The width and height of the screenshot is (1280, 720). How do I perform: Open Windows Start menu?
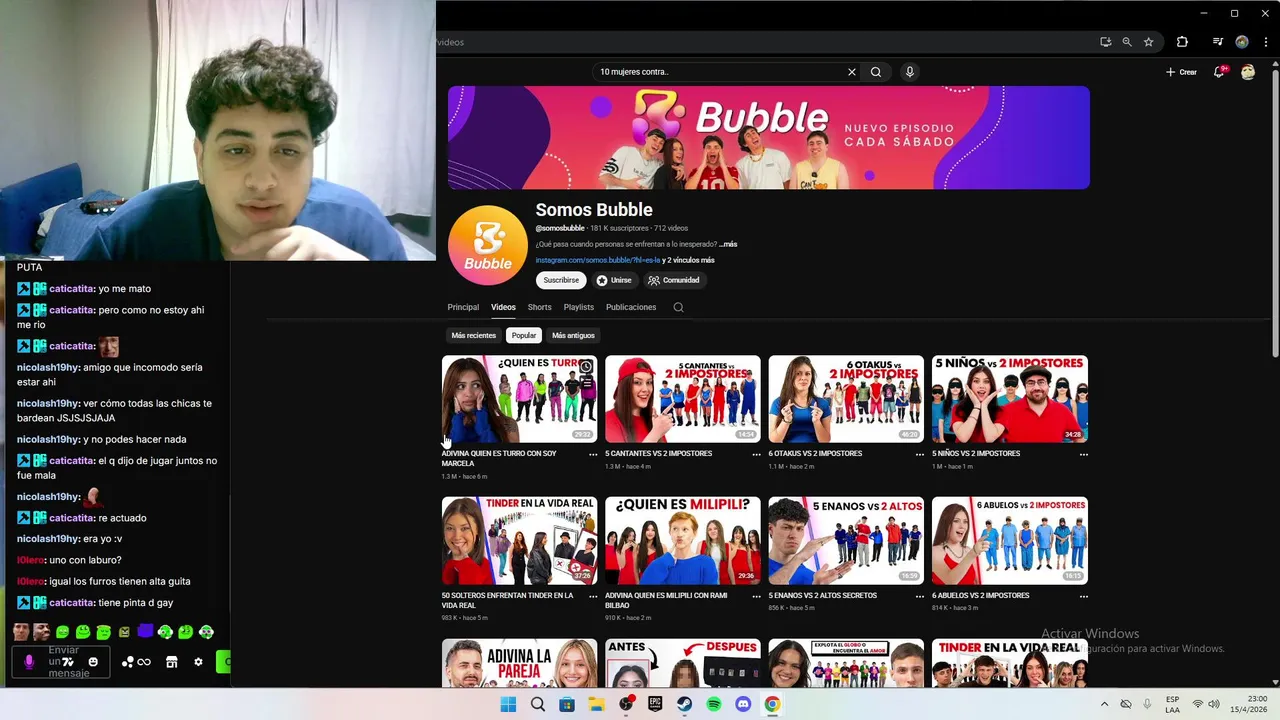pos(508,704)
